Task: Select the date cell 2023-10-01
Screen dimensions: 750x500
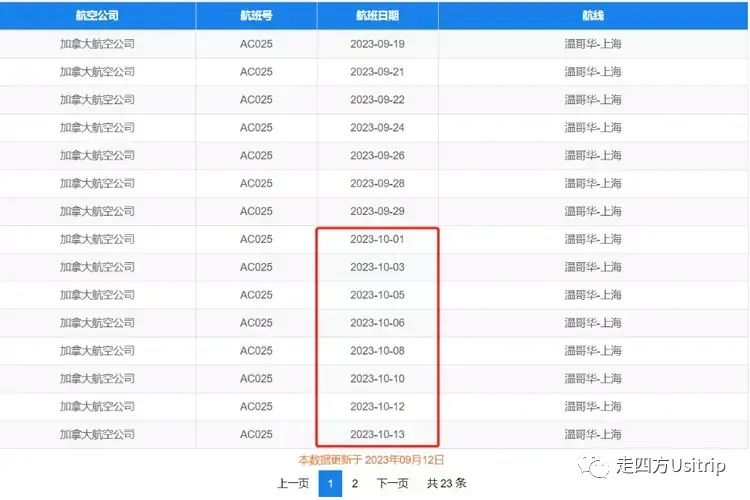Action: [x=377, y=239]
